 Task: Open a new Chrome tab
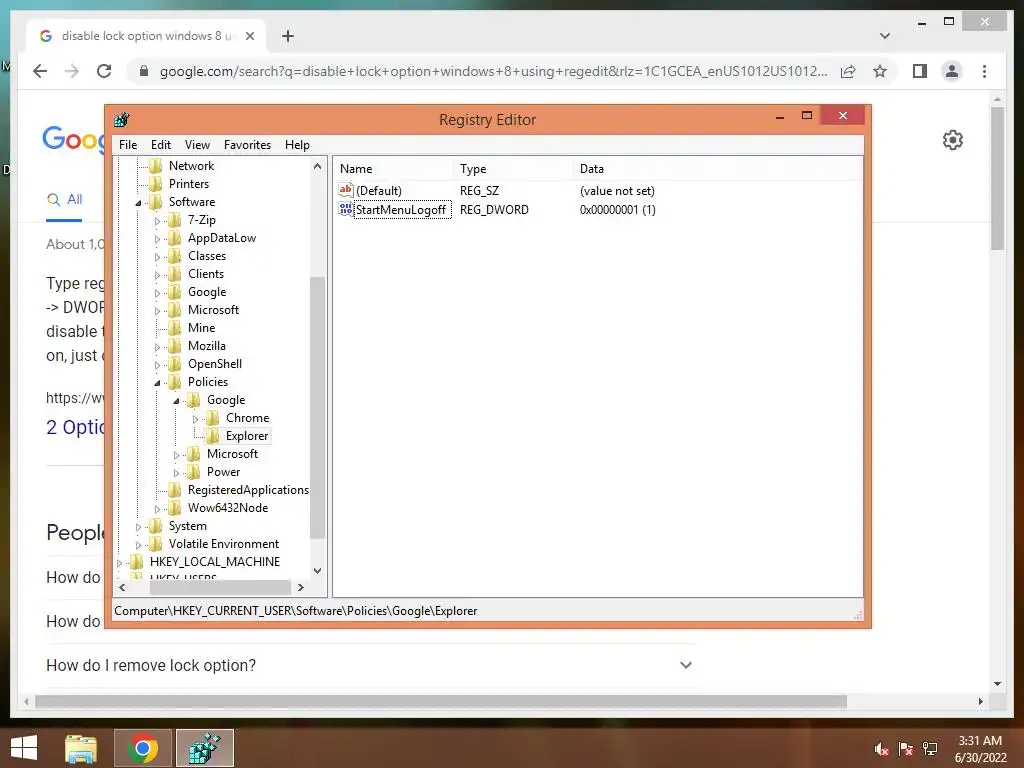[x=288, y=36]
